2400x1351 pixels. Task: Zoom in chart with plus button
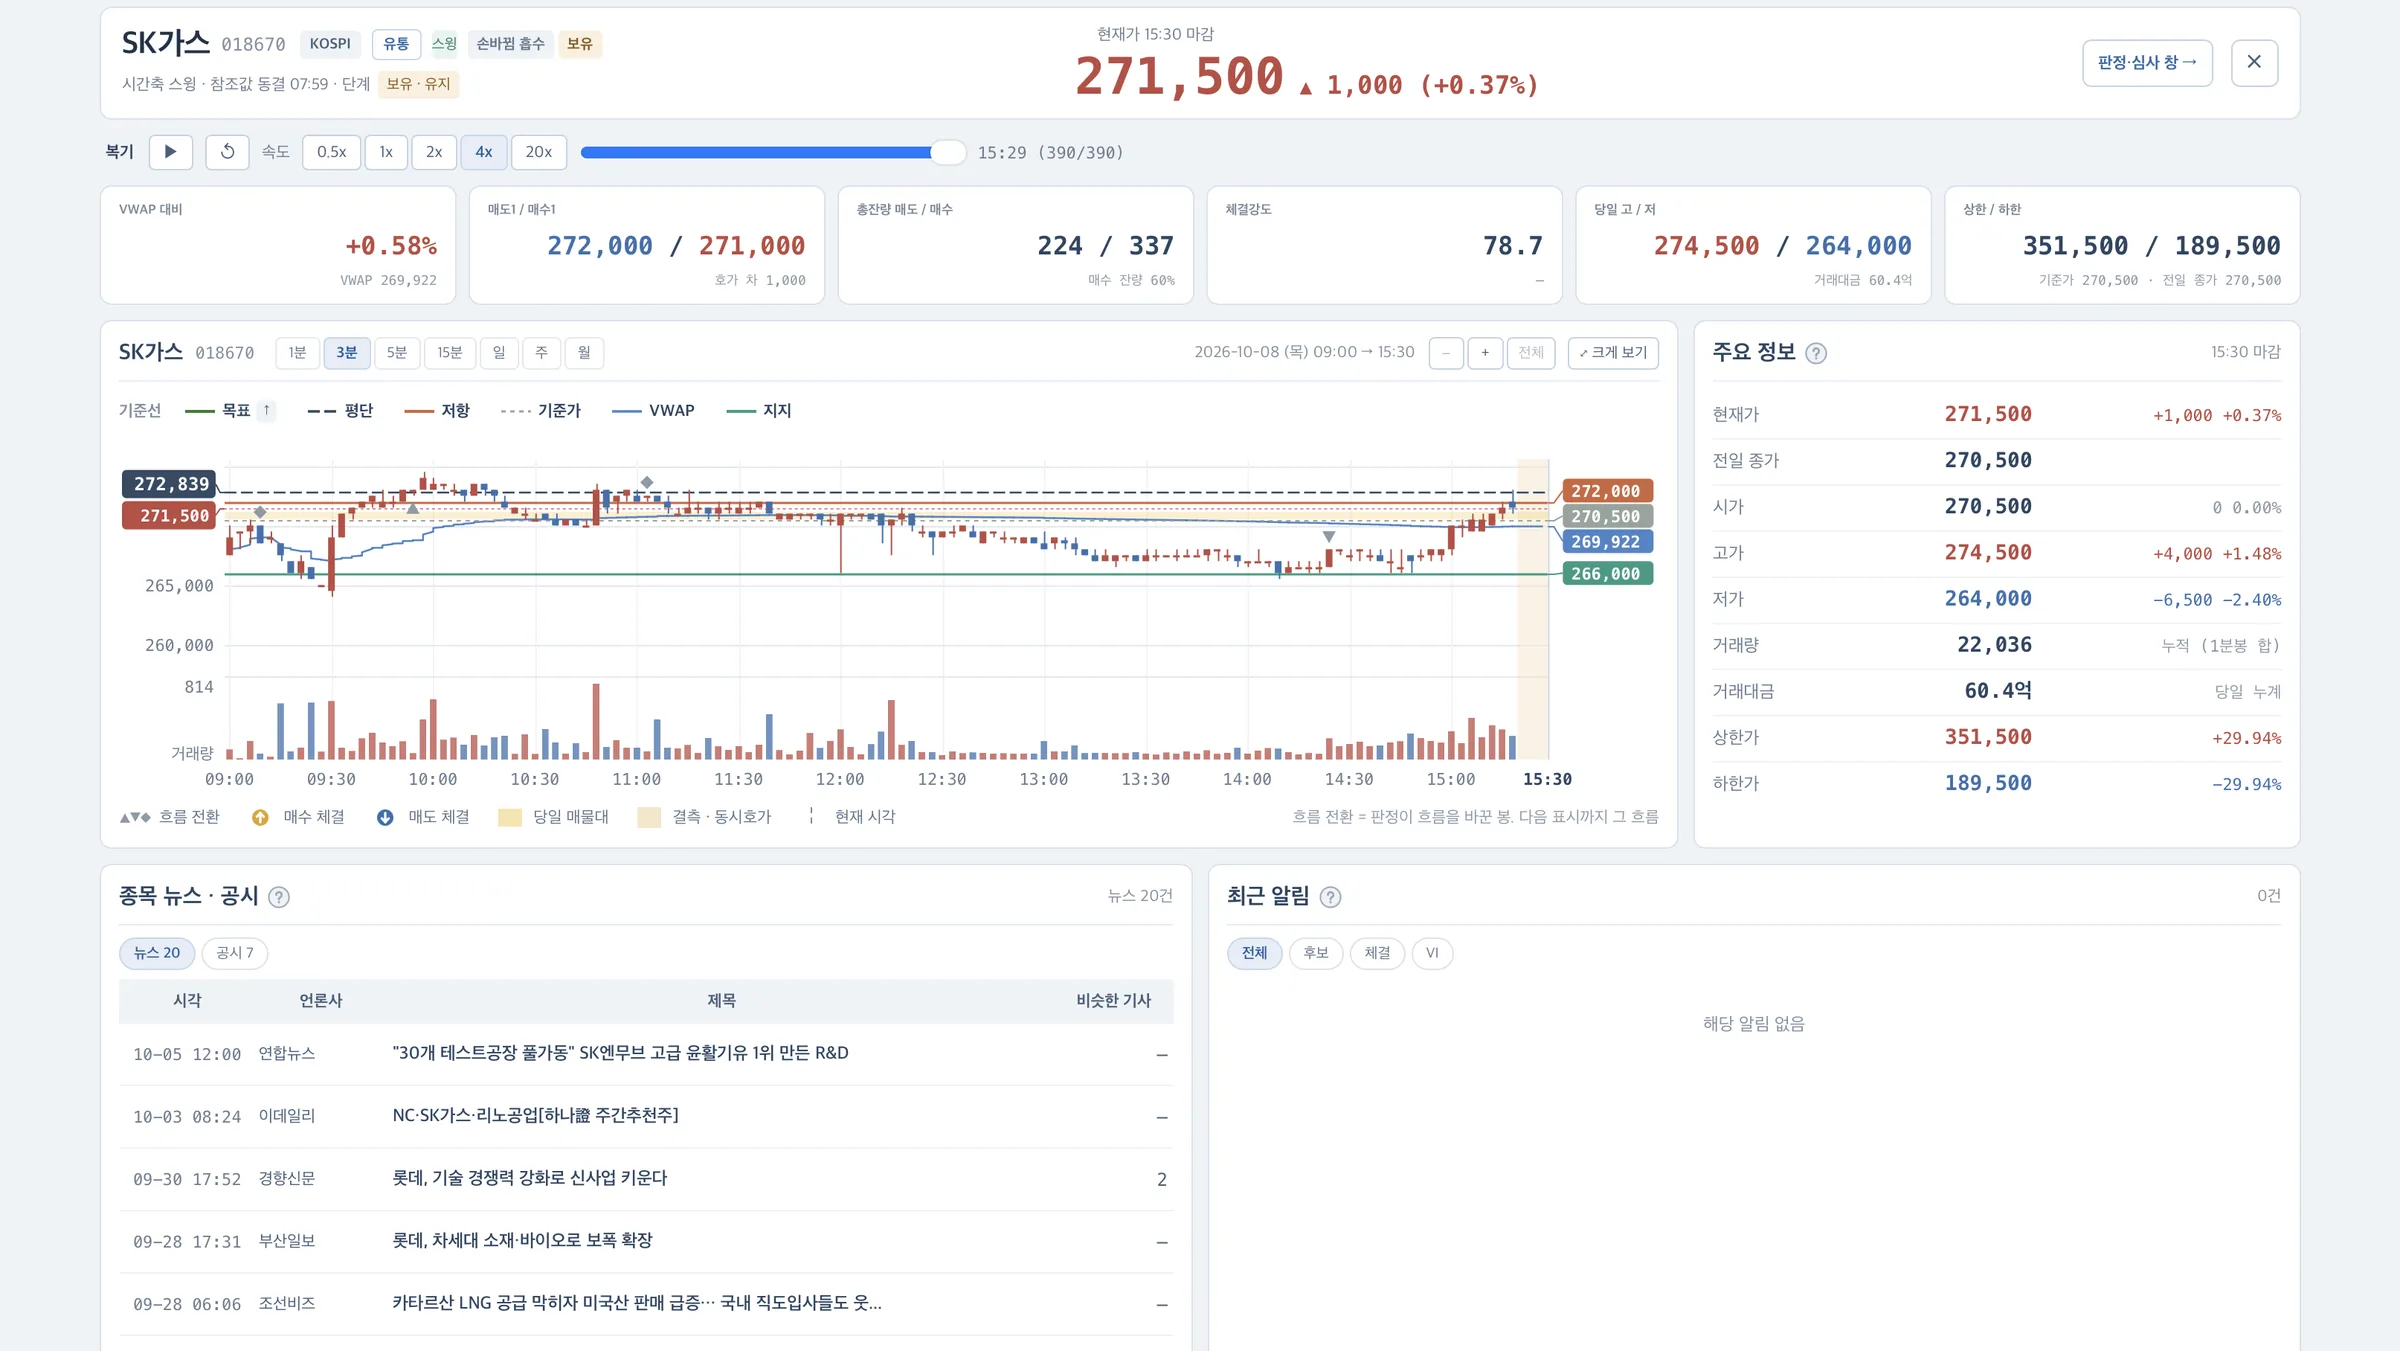[1485, 352]
